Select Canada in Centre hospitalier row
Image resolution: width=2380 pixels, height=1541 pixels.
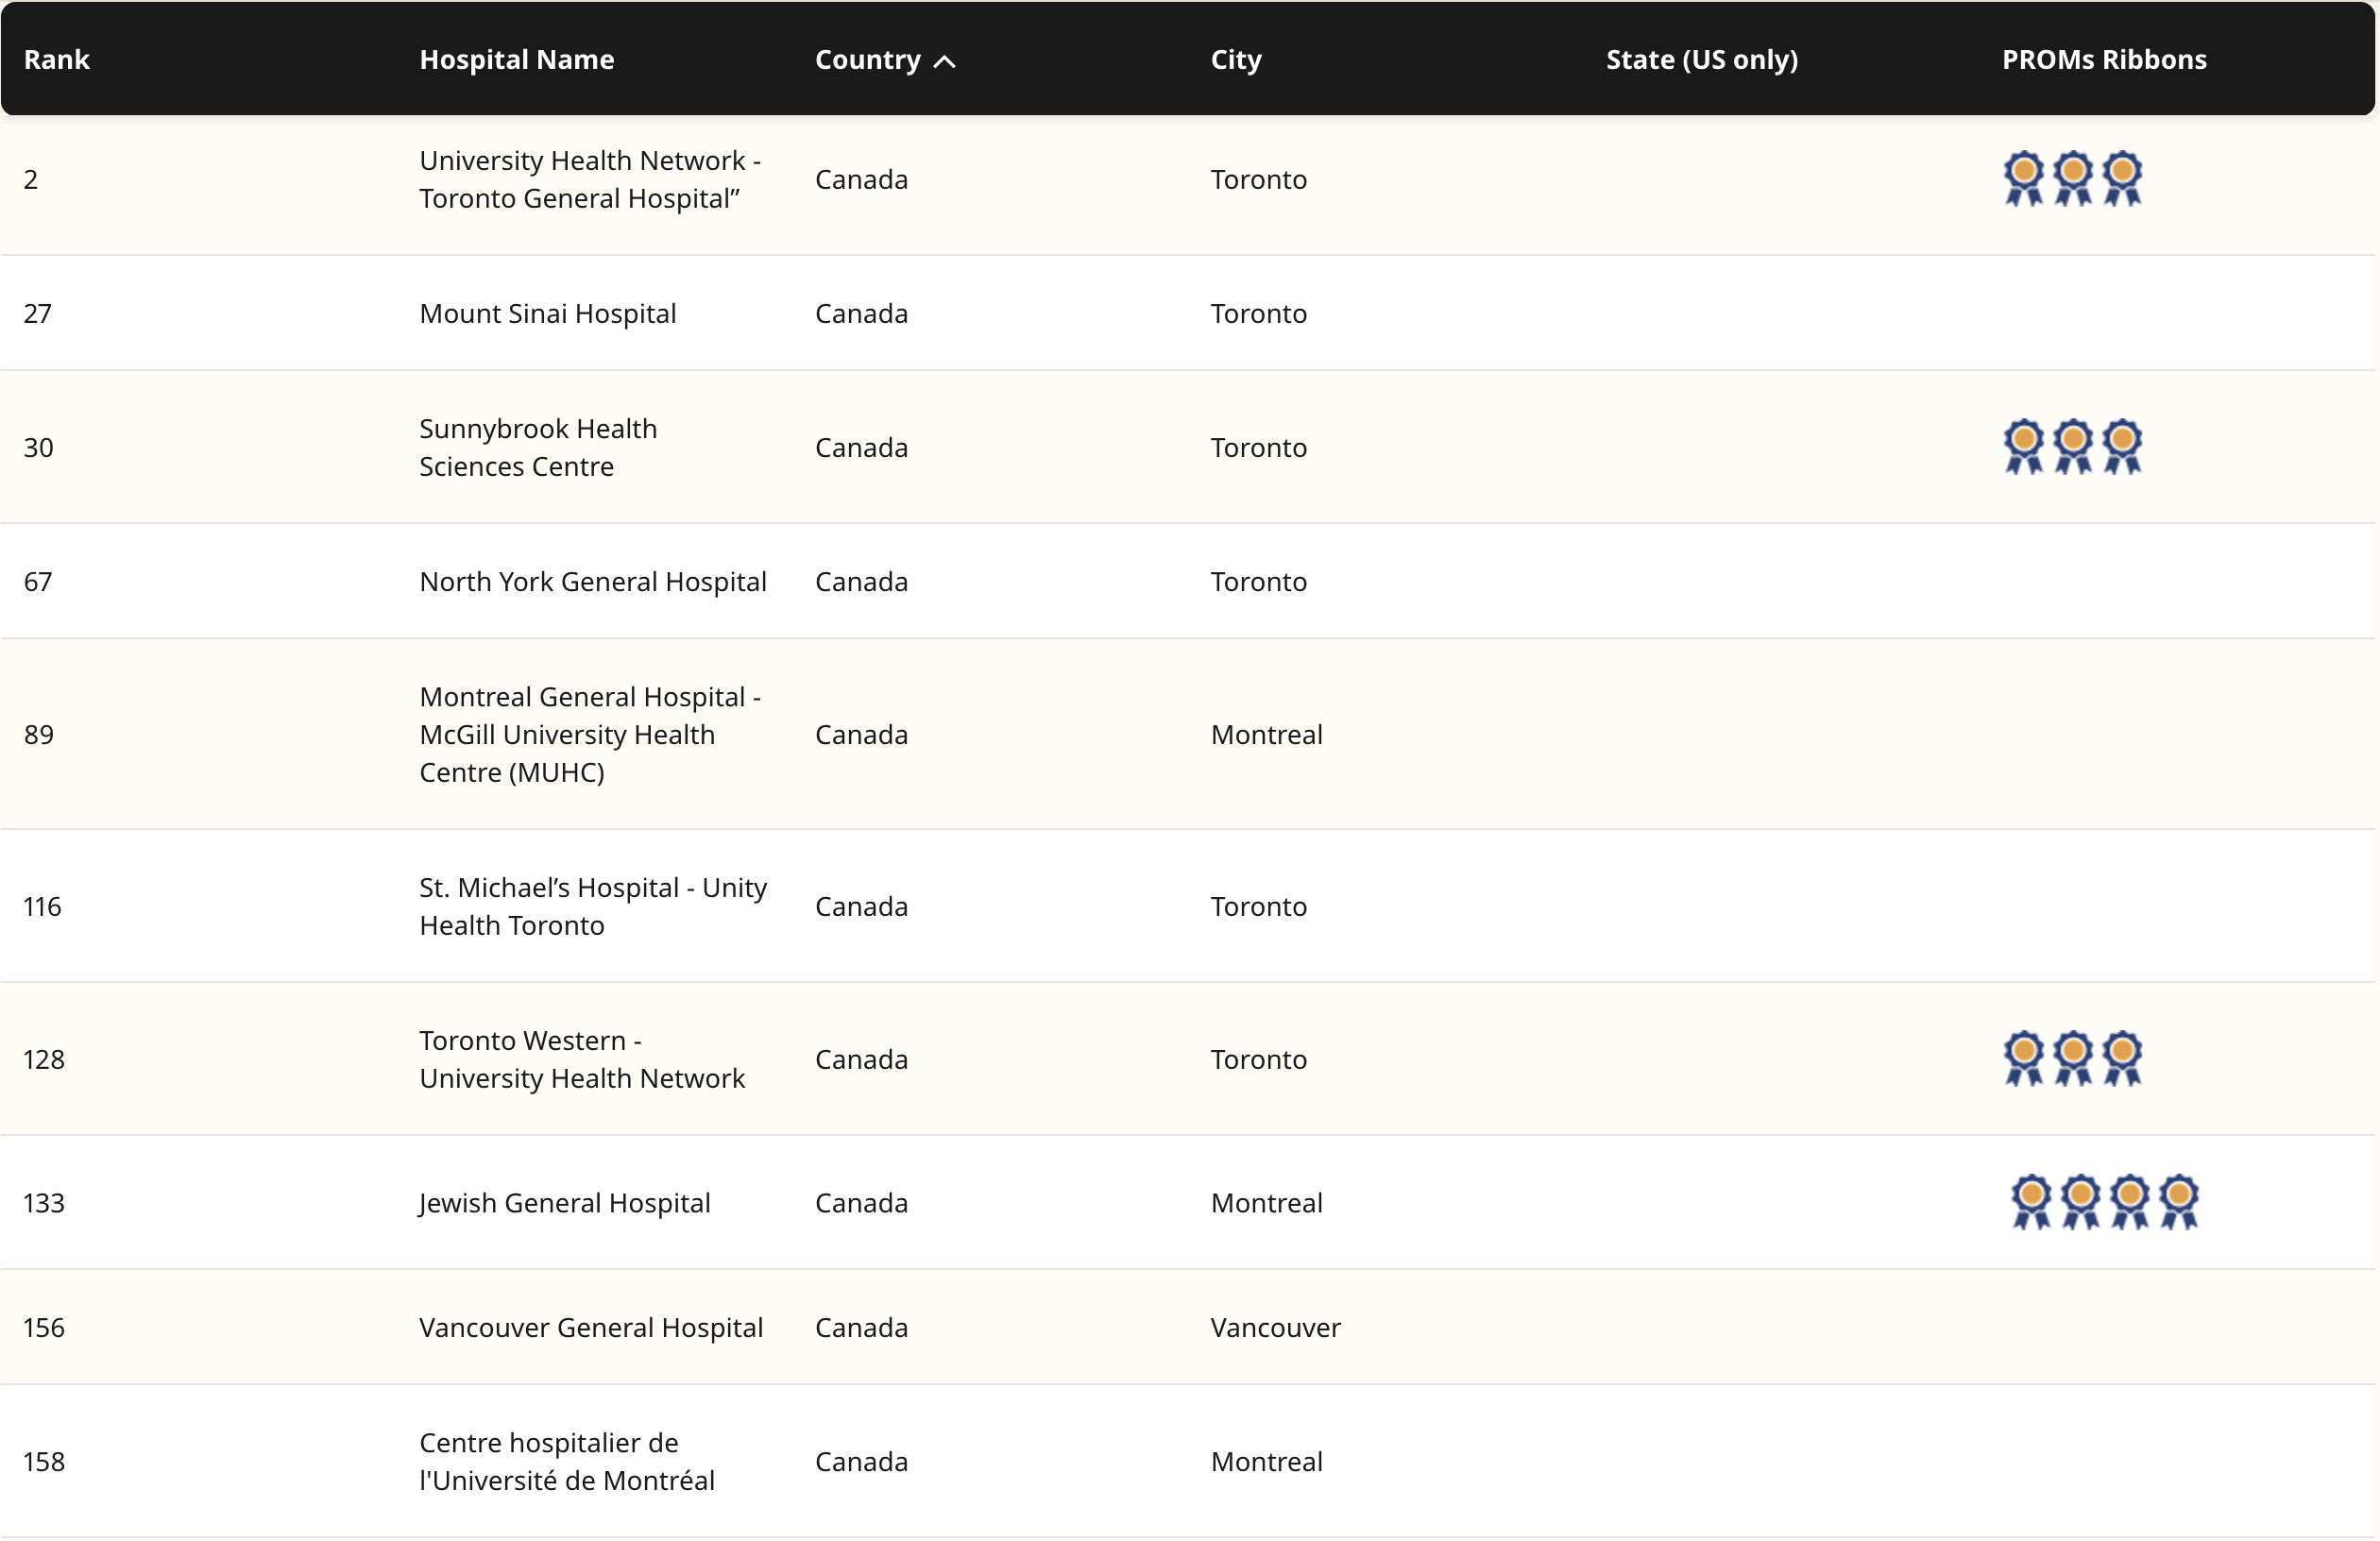tap(862, 1461)
